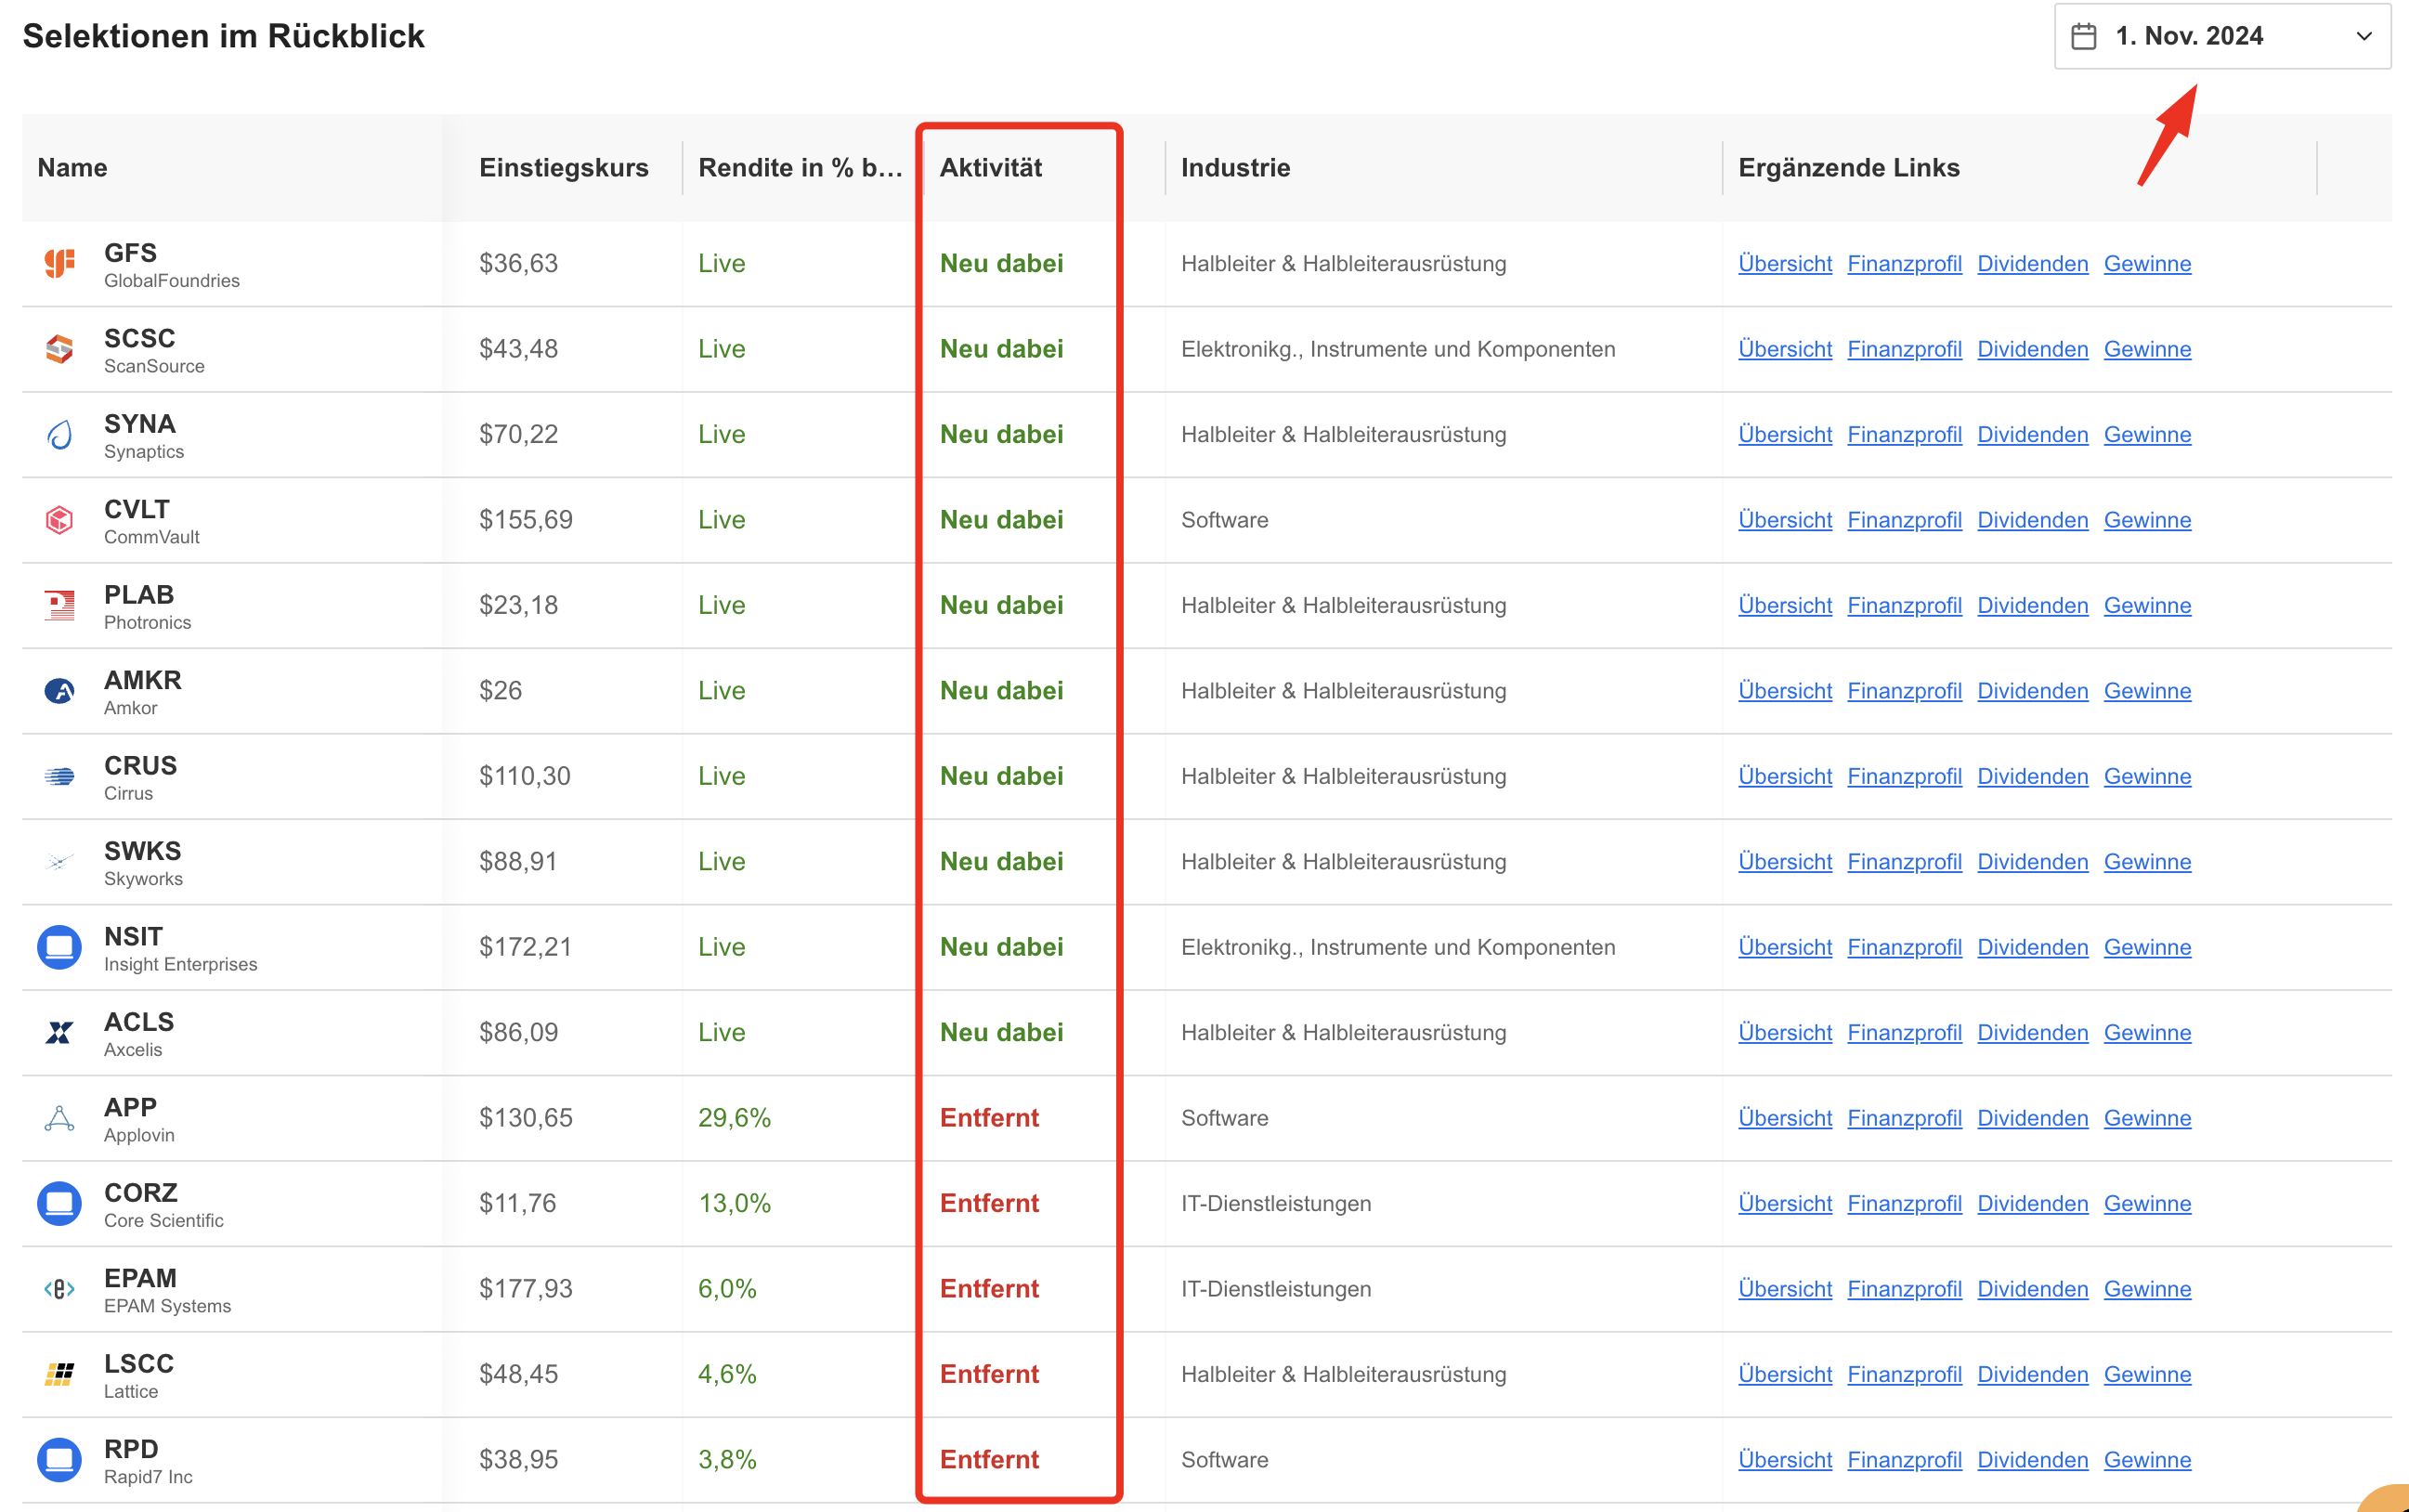Click the Core Scientific logo icon
Viewport: 2409px width, 1512px height.
pos(59,1204)
